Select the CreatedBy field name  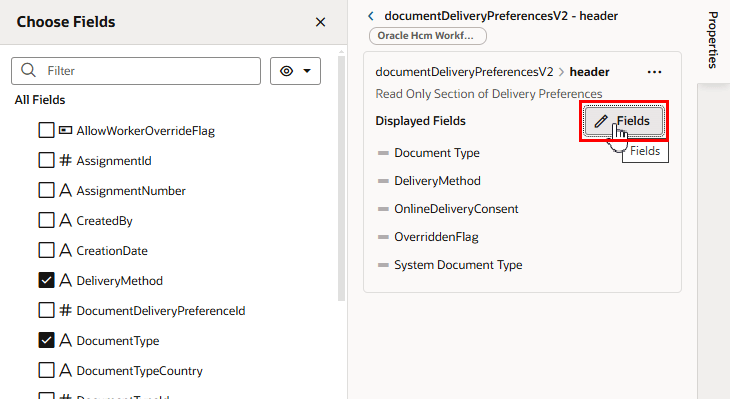click(x=104, y=221)
